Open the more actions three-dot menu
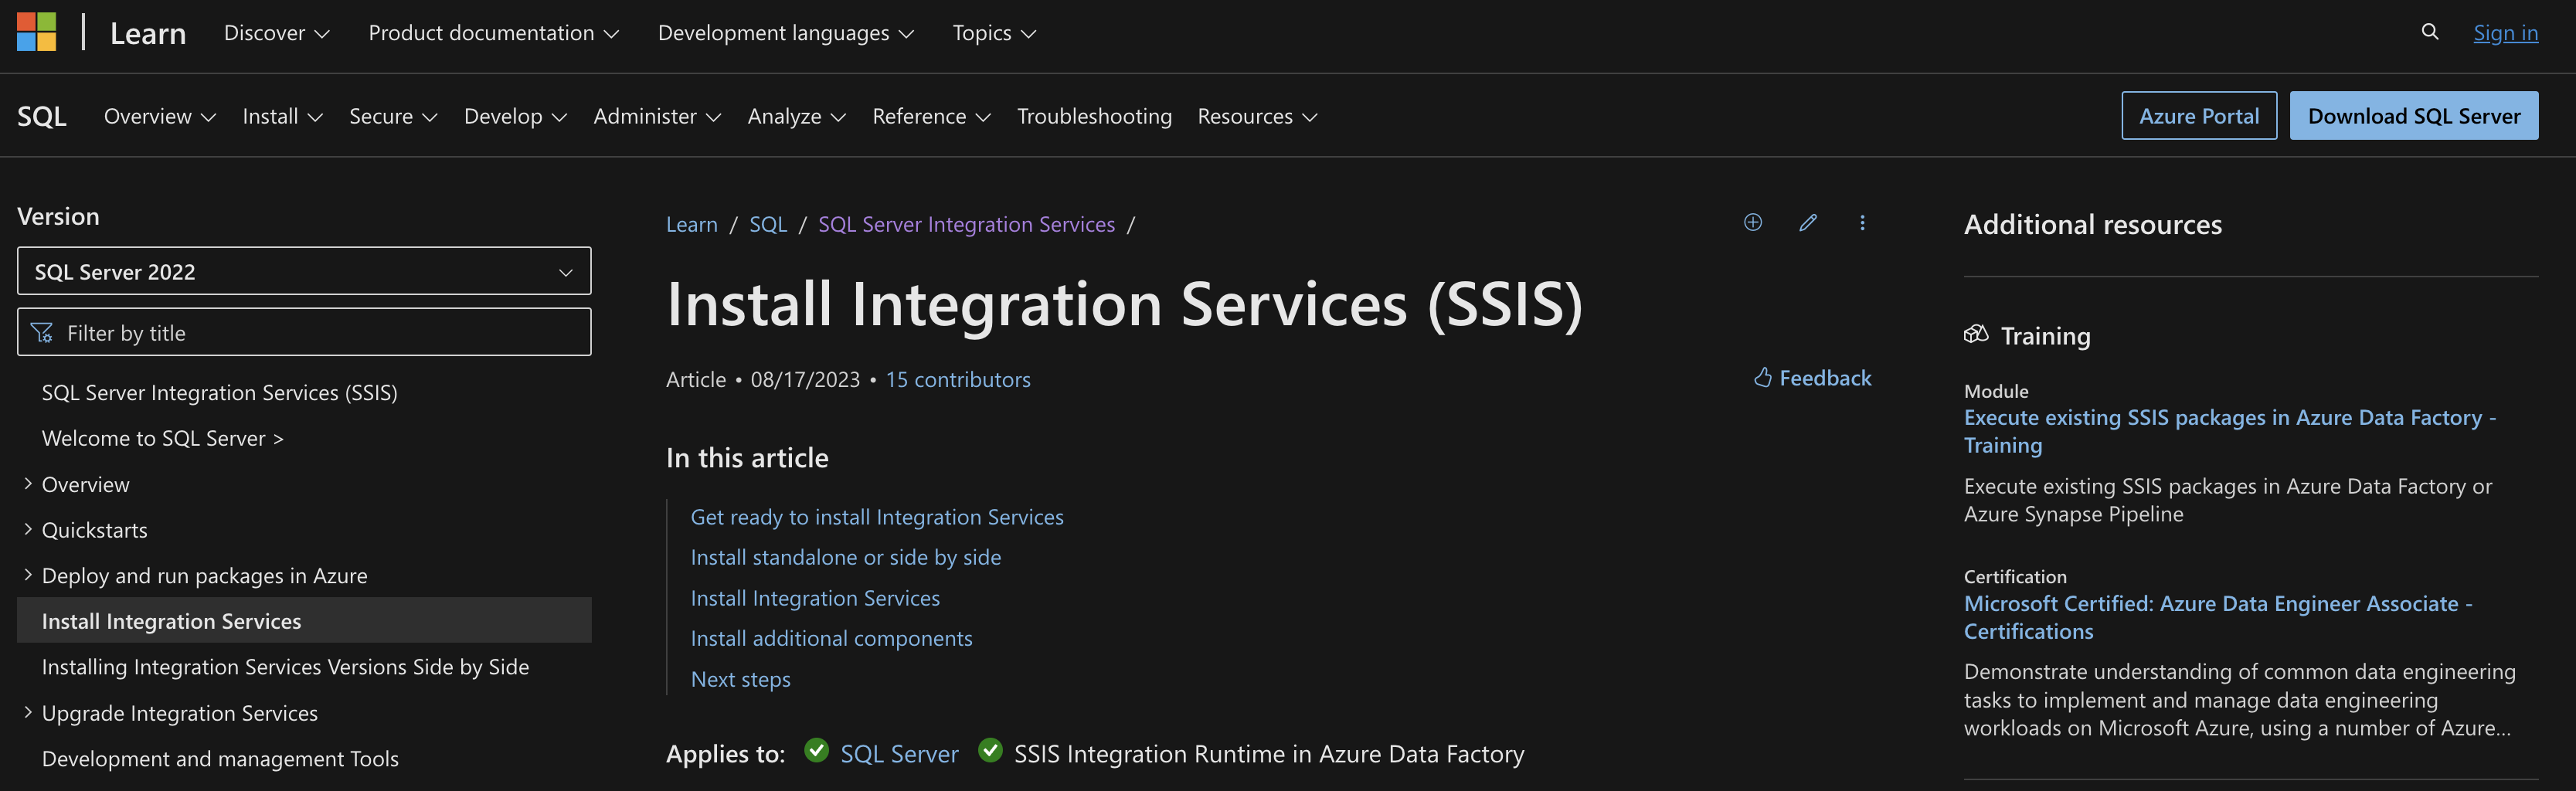 coord(1862,222)
